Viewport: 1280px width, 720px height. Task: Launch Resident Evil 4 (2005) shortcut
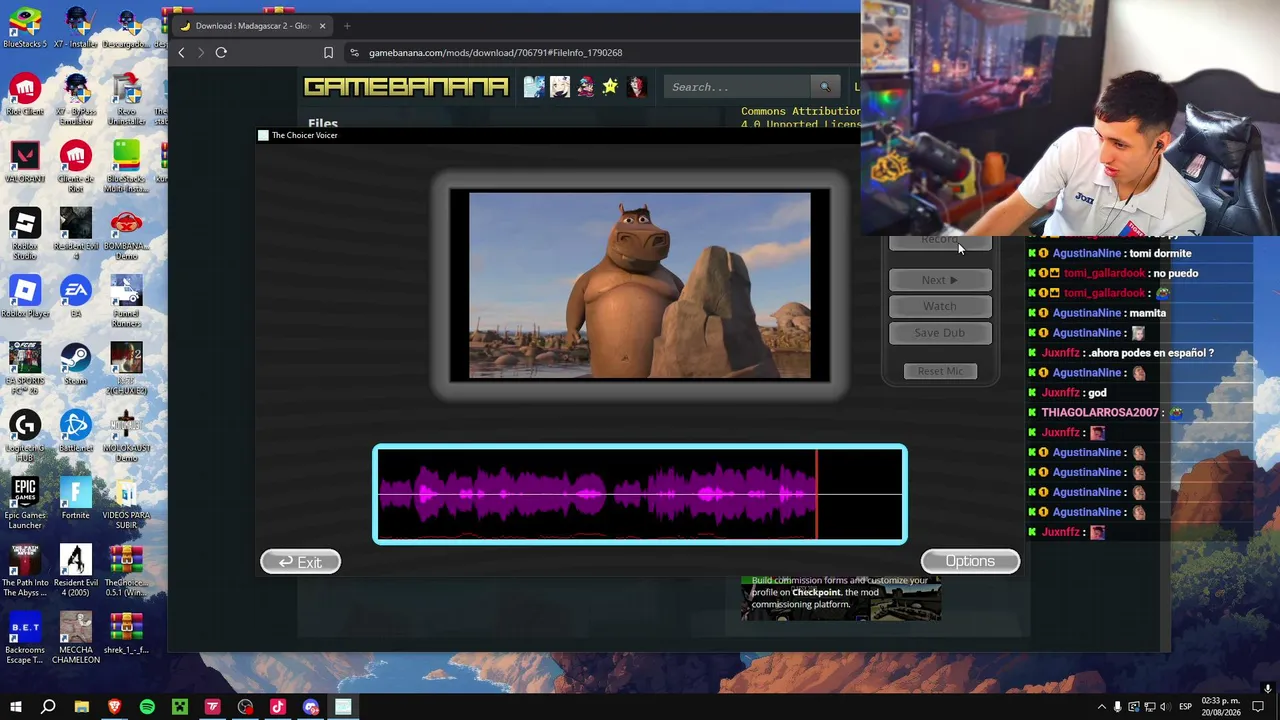75,570
